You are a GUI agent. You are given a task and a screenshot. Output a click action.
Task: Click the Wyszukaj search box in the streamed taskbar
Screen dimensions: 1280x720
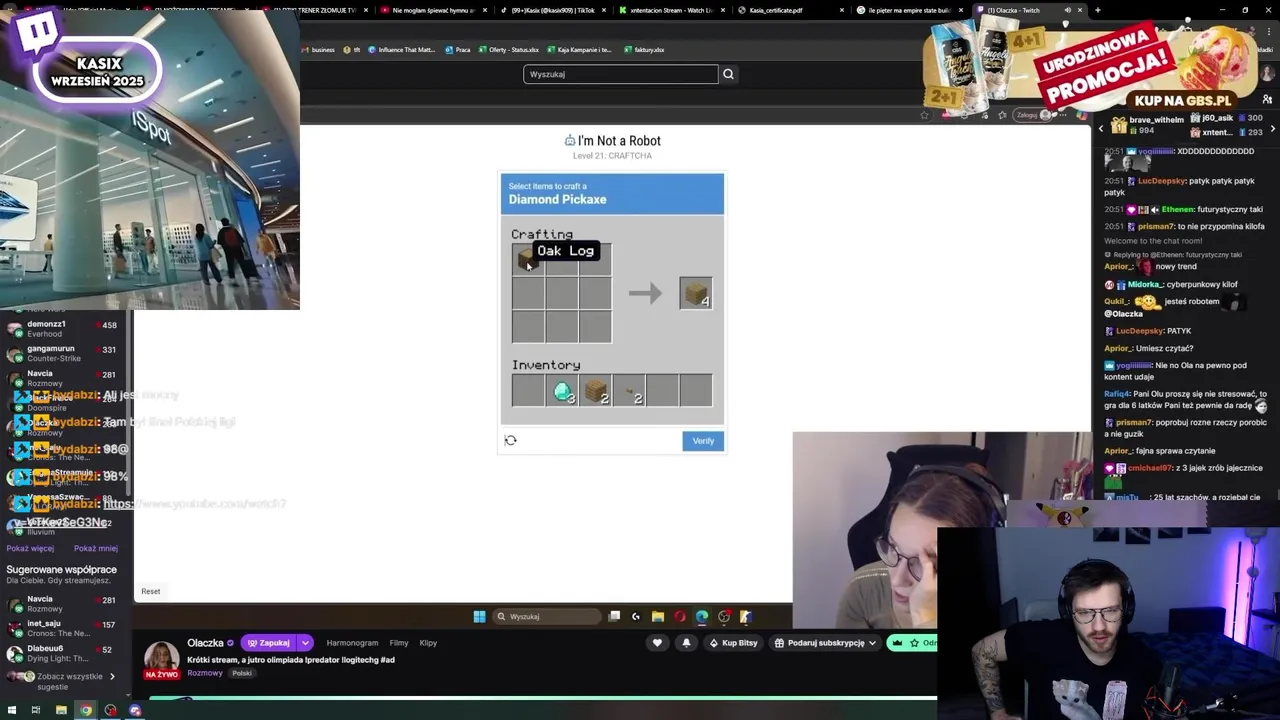click(x=546, y=616)
